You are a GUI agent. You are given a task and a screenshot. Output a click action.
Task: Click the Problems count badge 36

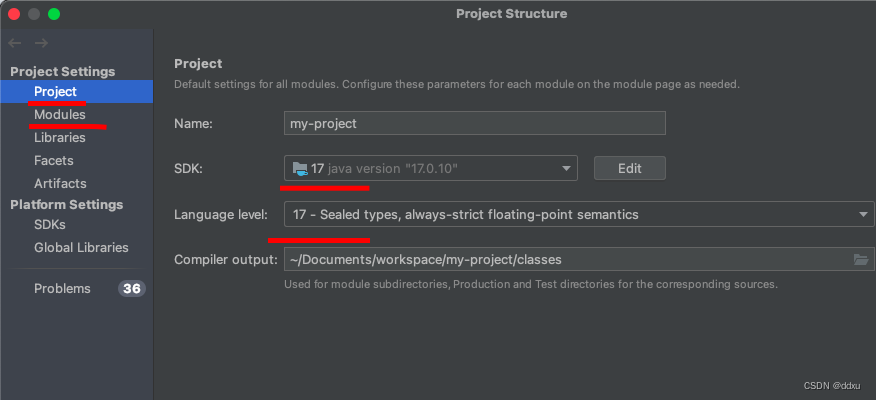[132, 288]
